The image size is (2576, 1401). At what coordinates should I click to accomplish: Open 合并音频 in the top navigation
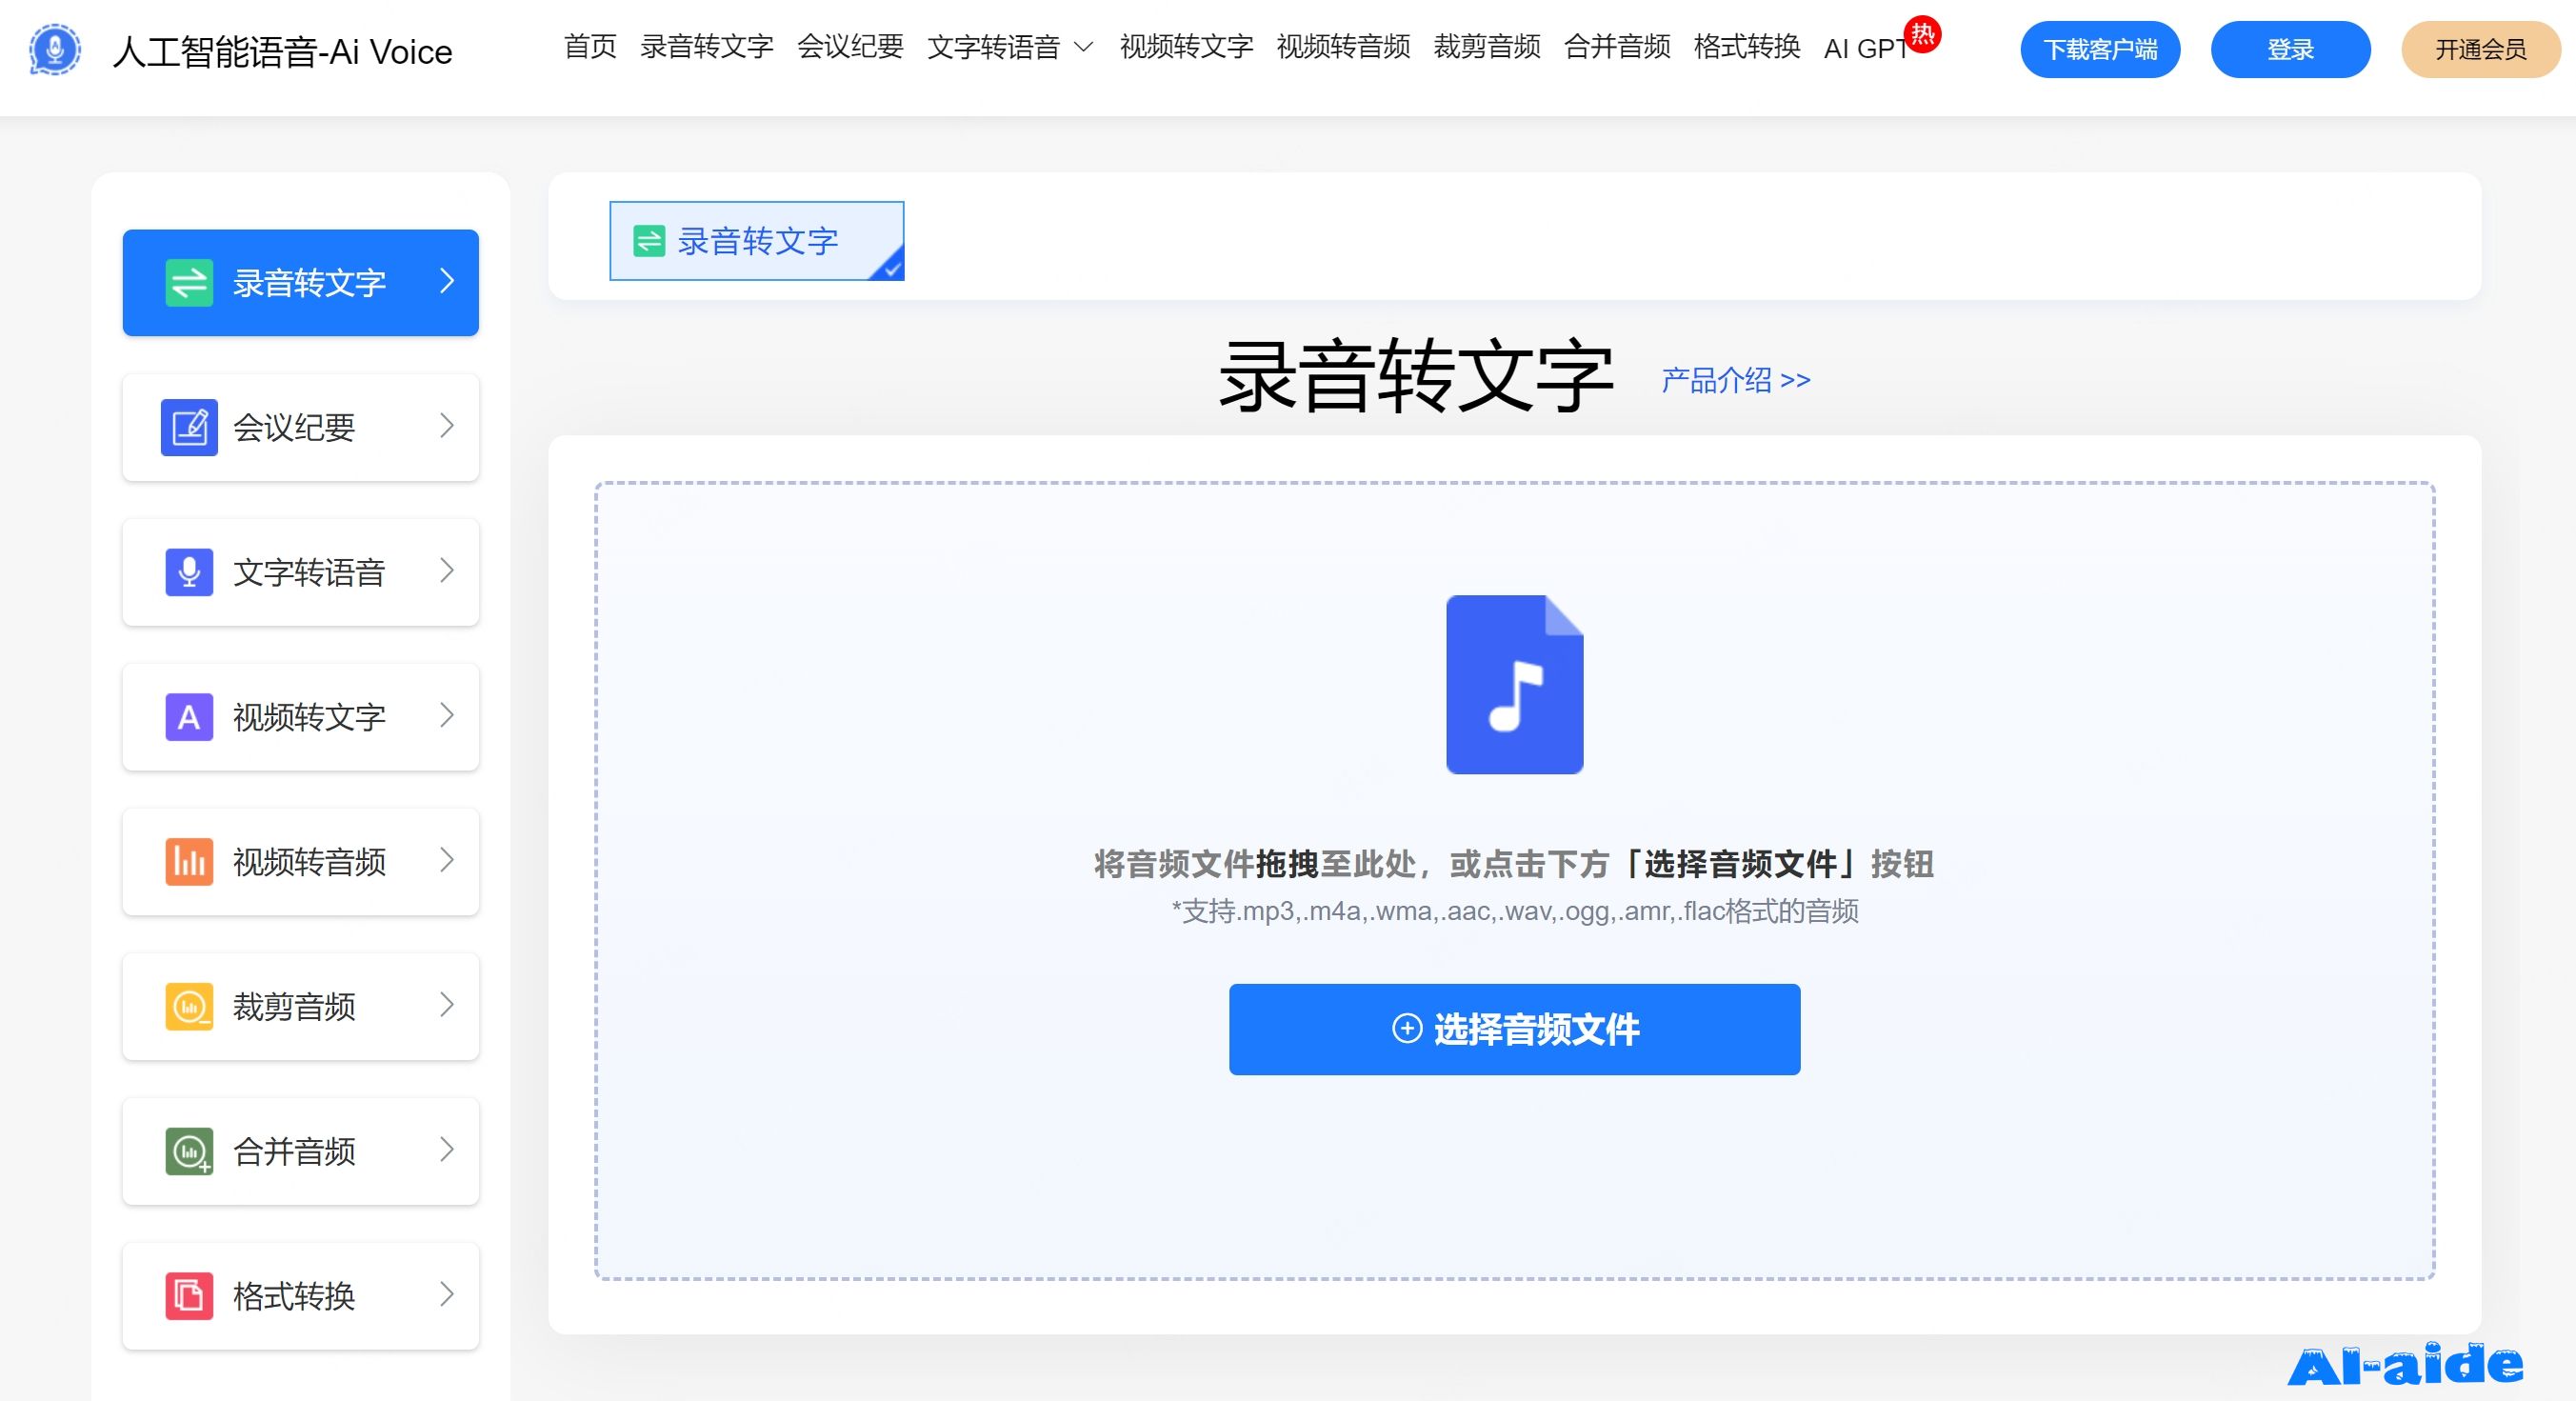coord(1617,47)
